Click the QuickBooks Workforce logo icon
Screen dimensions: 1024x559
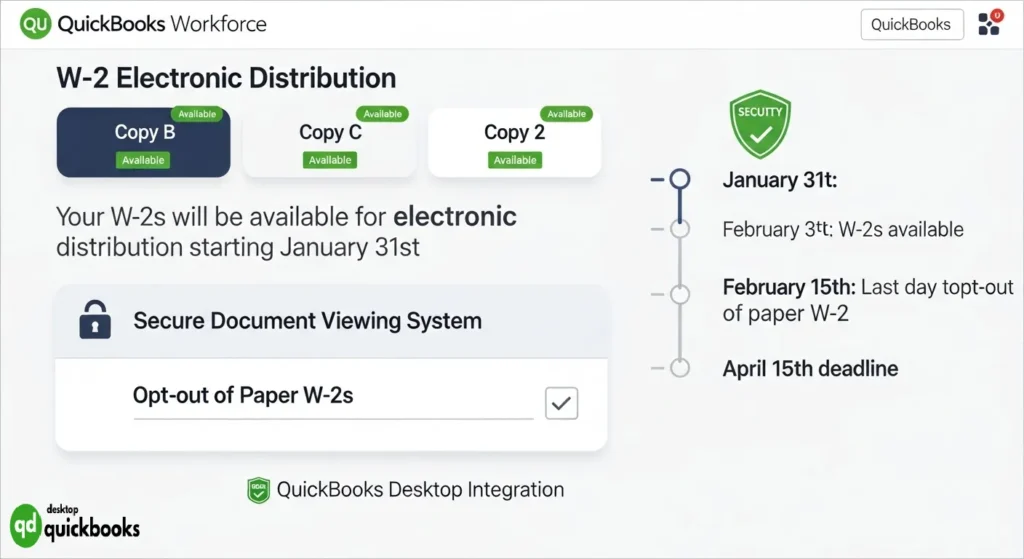35,24
